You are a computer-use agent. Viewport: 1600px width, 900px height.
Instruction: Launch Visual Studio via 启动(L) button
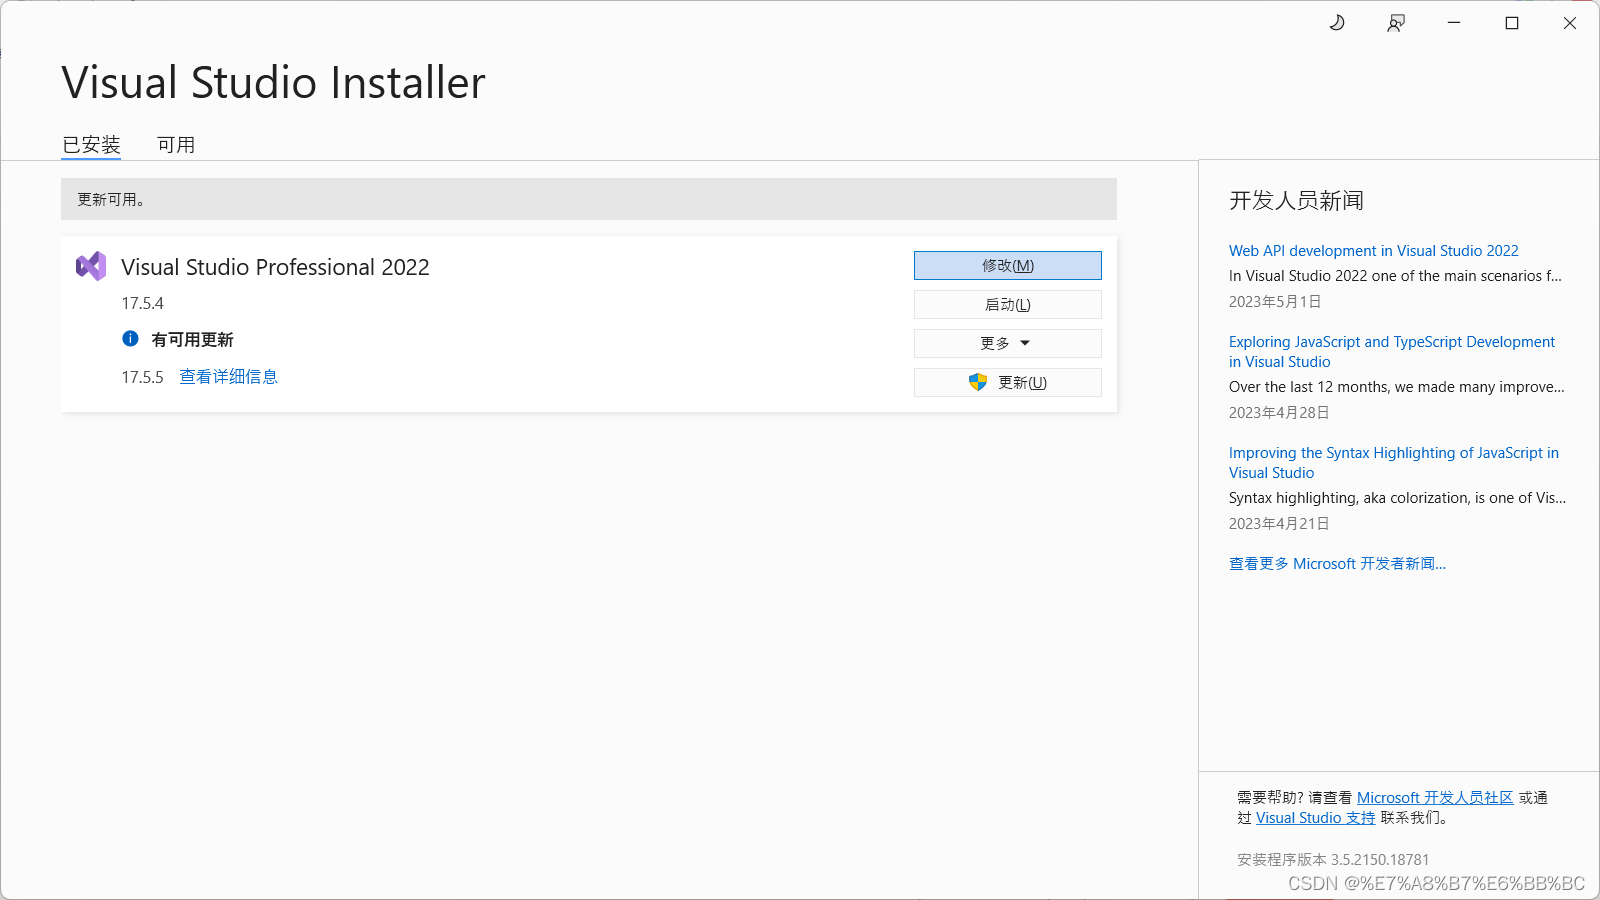[x=1007, y=304]
